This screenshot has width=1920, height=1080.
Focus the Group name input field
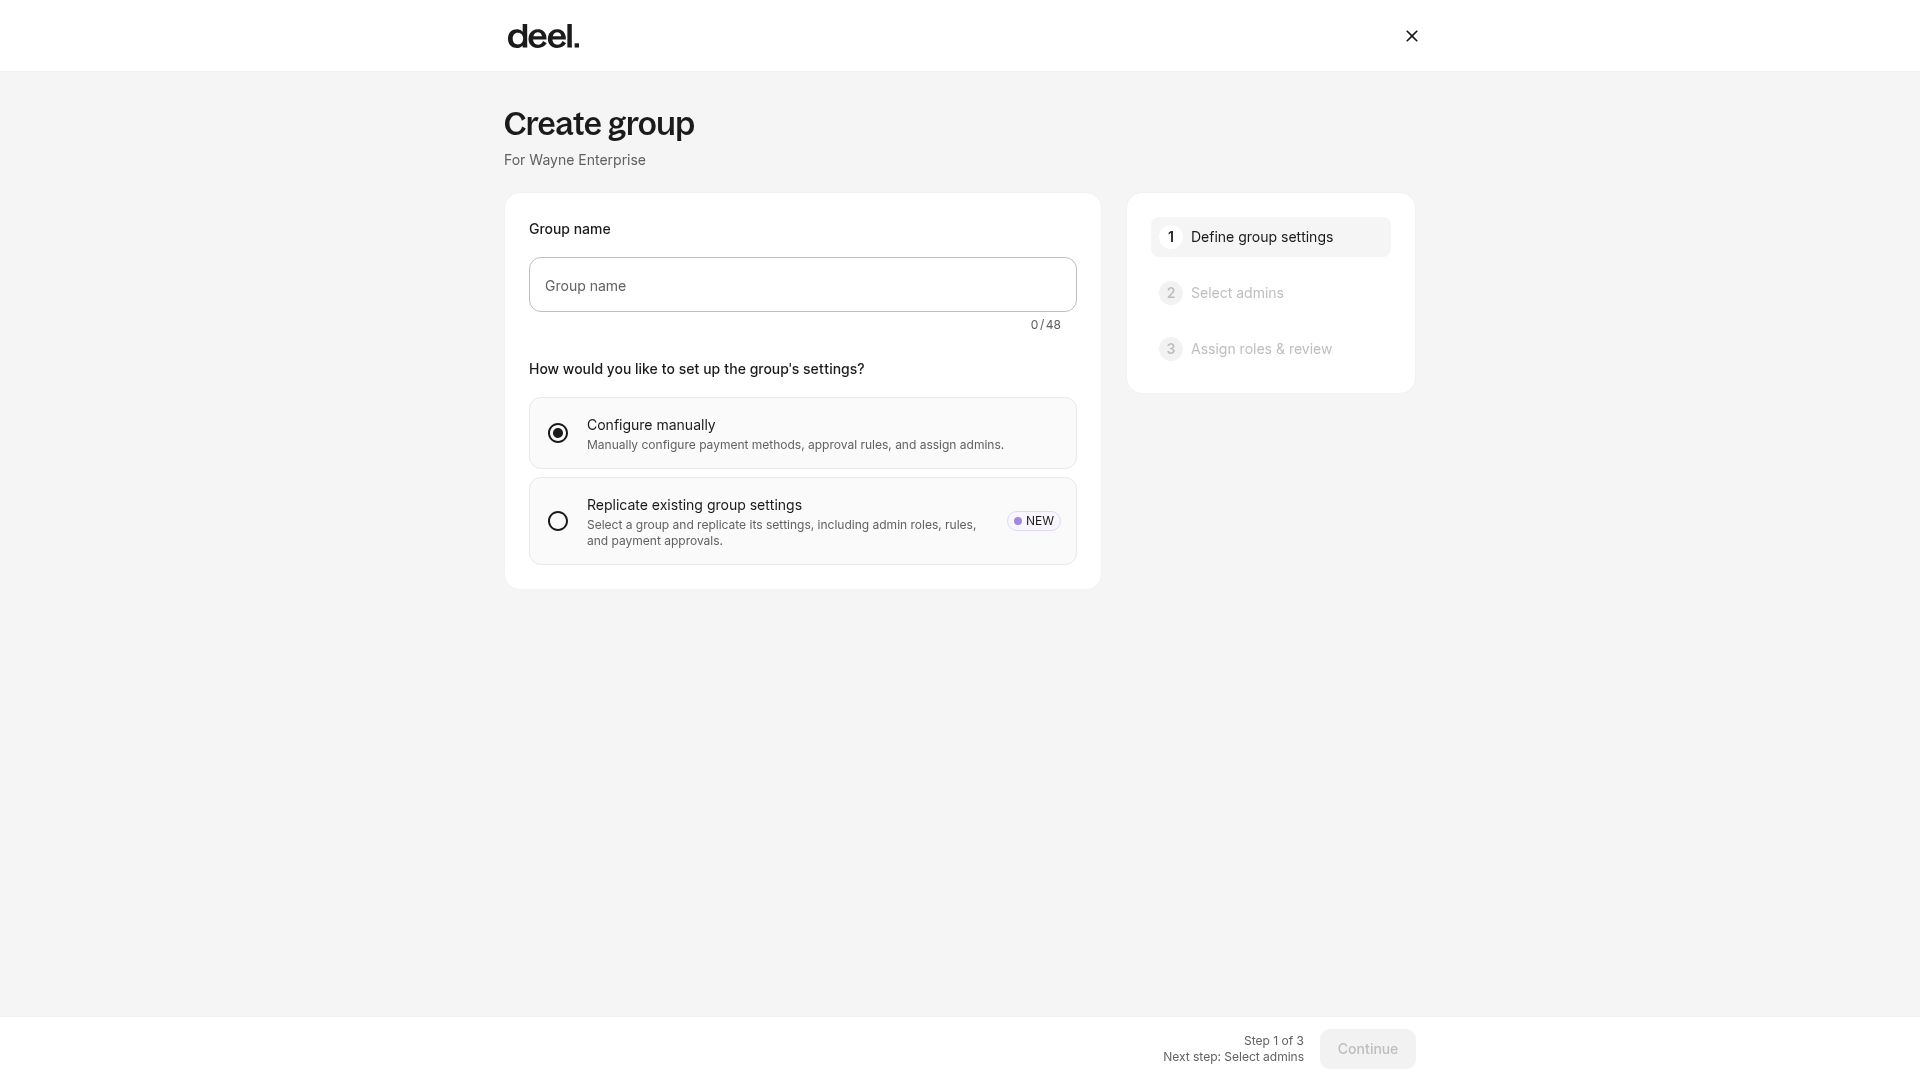pyautogui.click(x=802, y=285)
